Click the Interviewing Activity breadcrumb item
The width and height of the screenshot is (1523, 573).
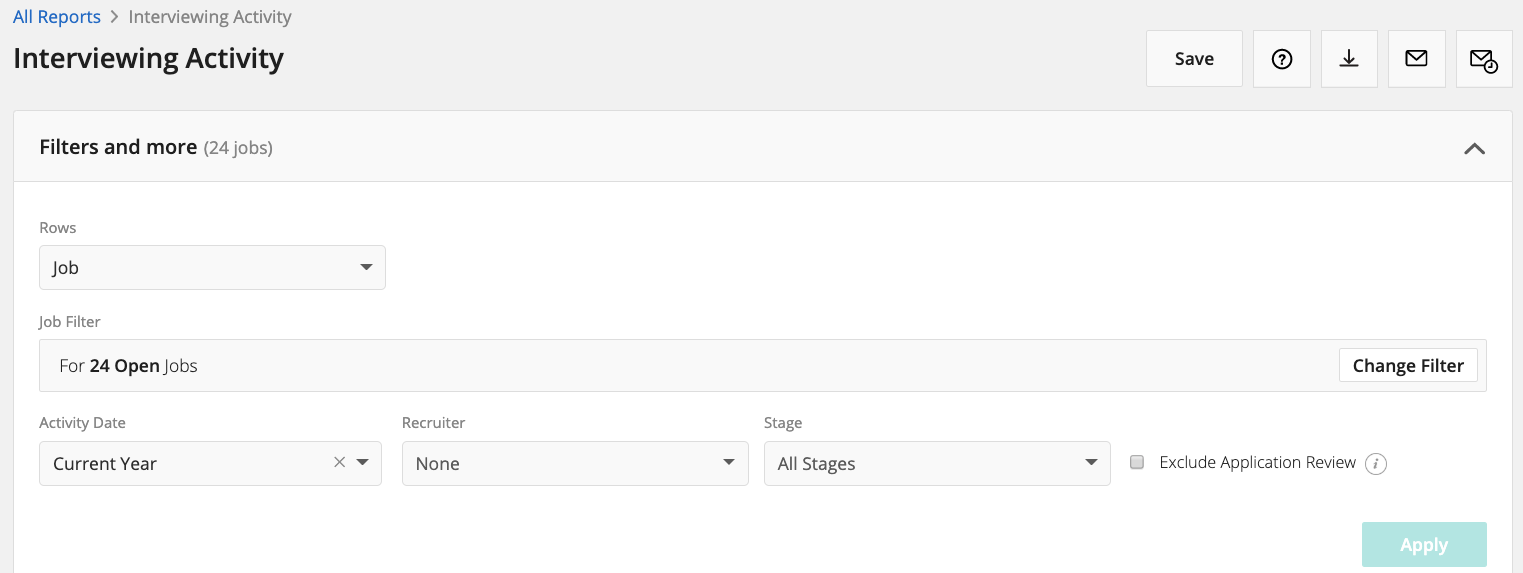click(210, 17)
